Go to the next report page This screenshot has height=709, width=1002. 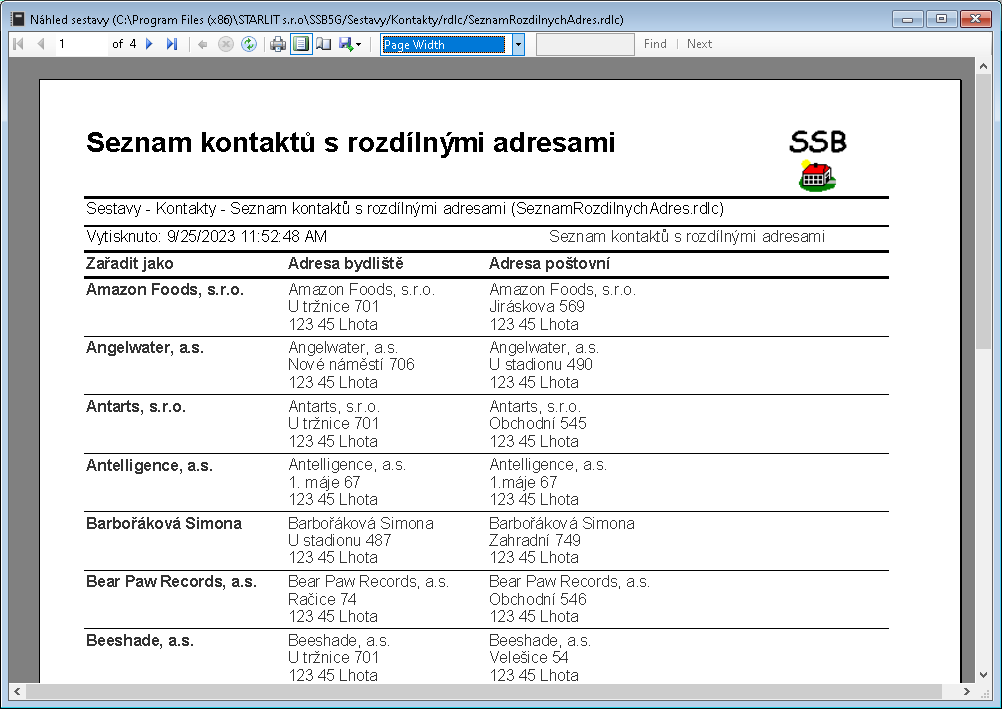pos(150,44)
